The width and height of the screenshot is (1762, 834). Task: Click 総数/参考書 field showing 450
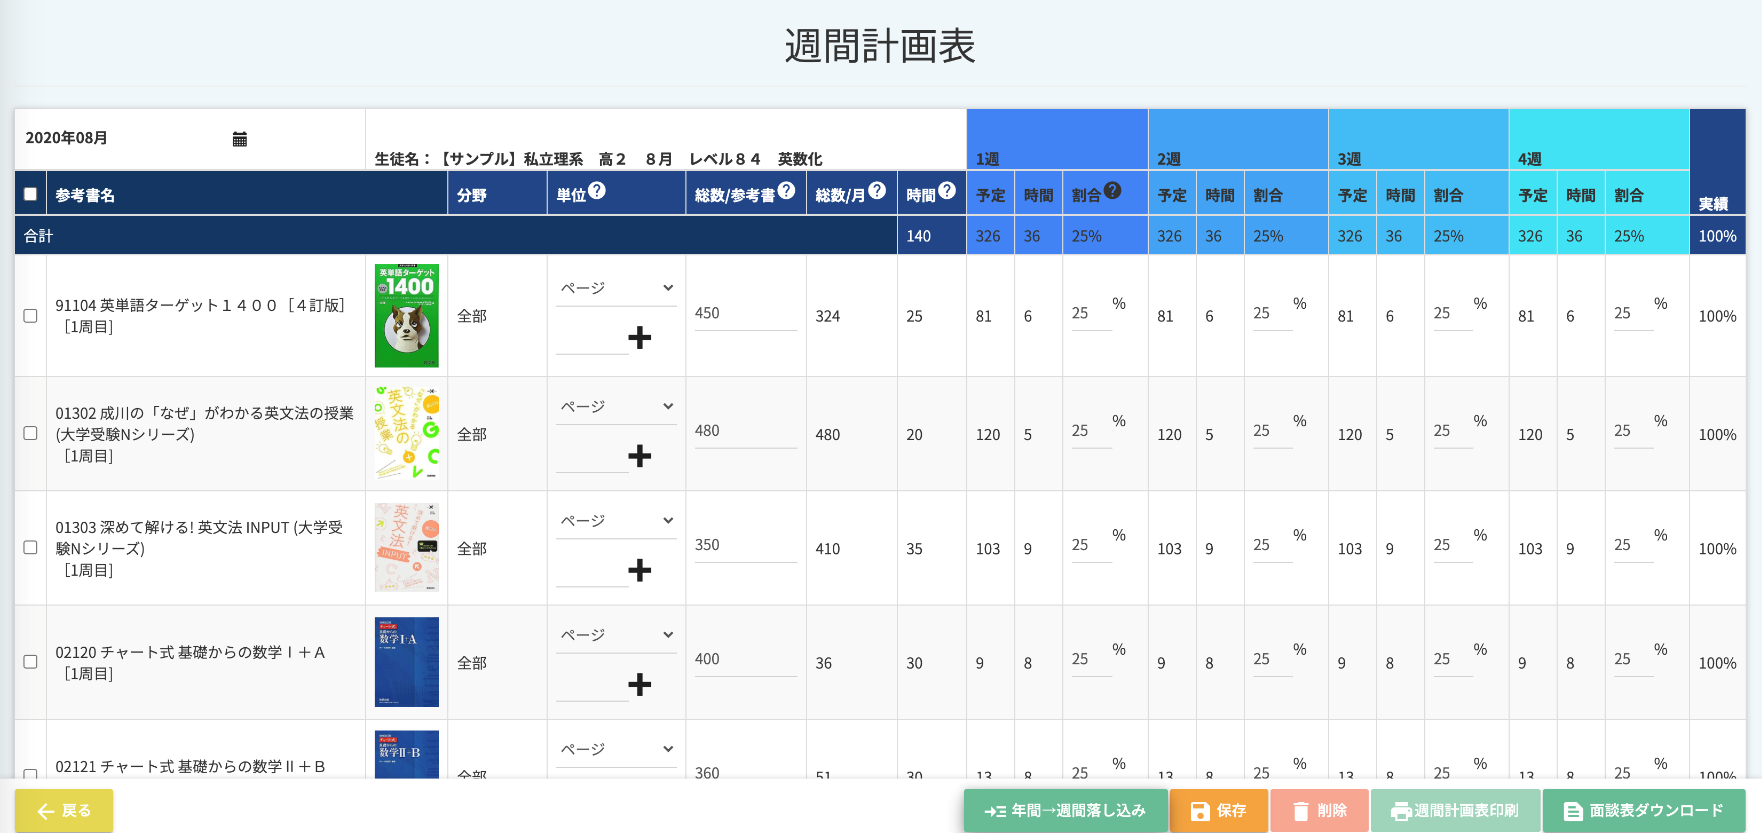pyautogui.click(x=745, y=314)
